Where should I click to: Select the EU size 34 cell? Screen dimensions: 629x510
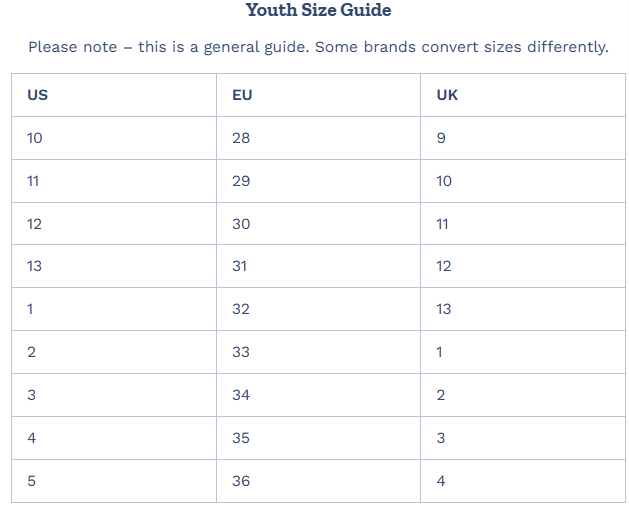(319, 395)
